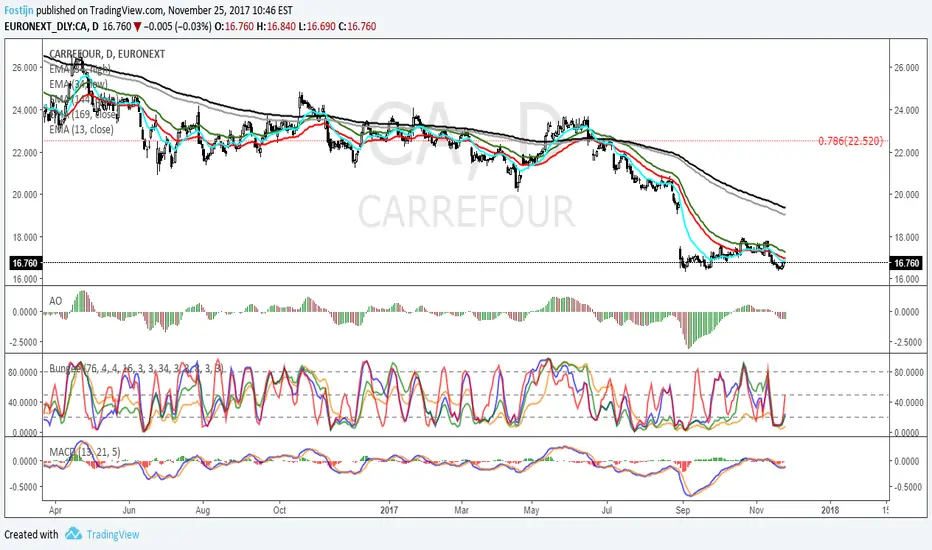Image resolution: width=932 pixels, height=550 pixels.
Task: Click -0.5000 on the MACD right scale
Action: [x=906, y=487]
